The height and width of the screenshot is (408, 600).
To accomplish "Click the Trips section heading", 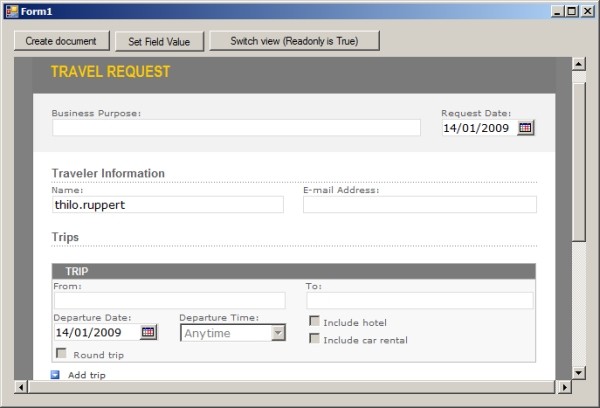I will [x=65, y=237].
